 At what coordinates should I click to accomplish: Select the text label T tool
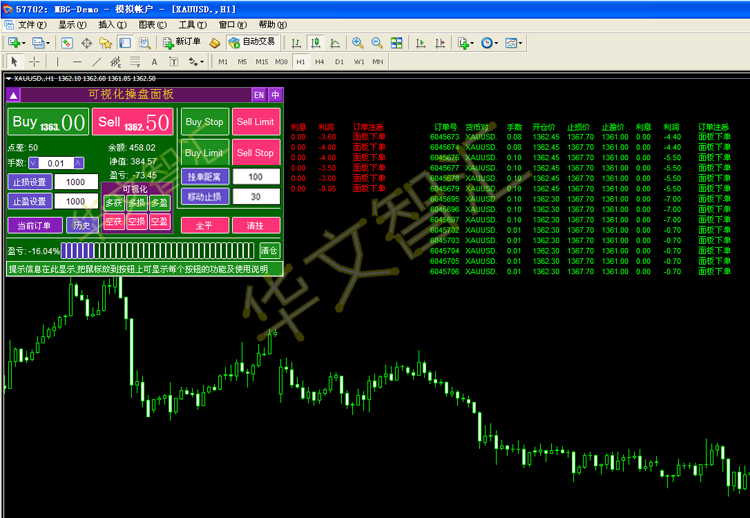pos(174,61)
